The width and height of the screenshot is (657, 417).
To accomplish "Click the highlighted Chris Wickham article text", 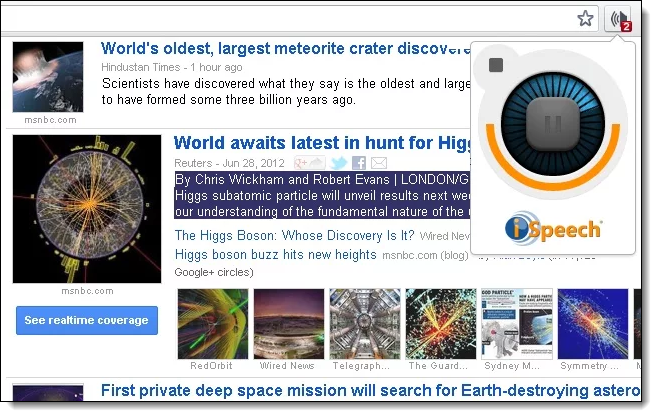I will click(322, 195).
